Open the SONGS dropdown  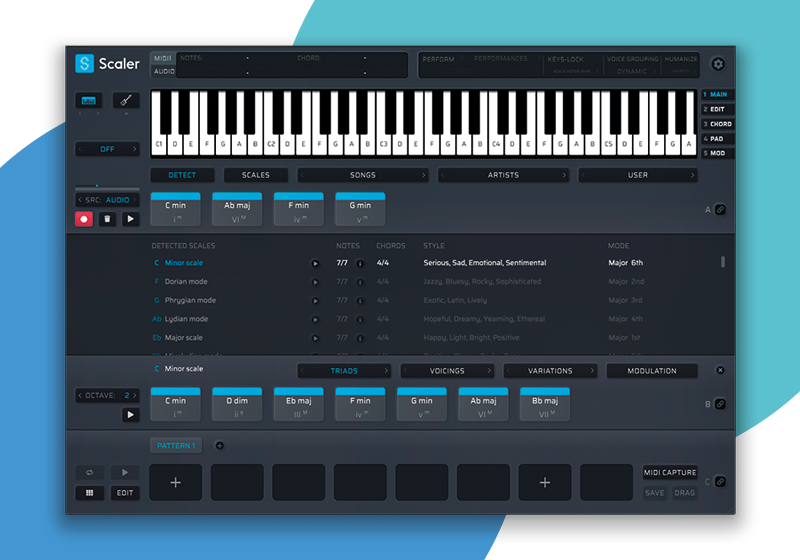click(363, 175)
